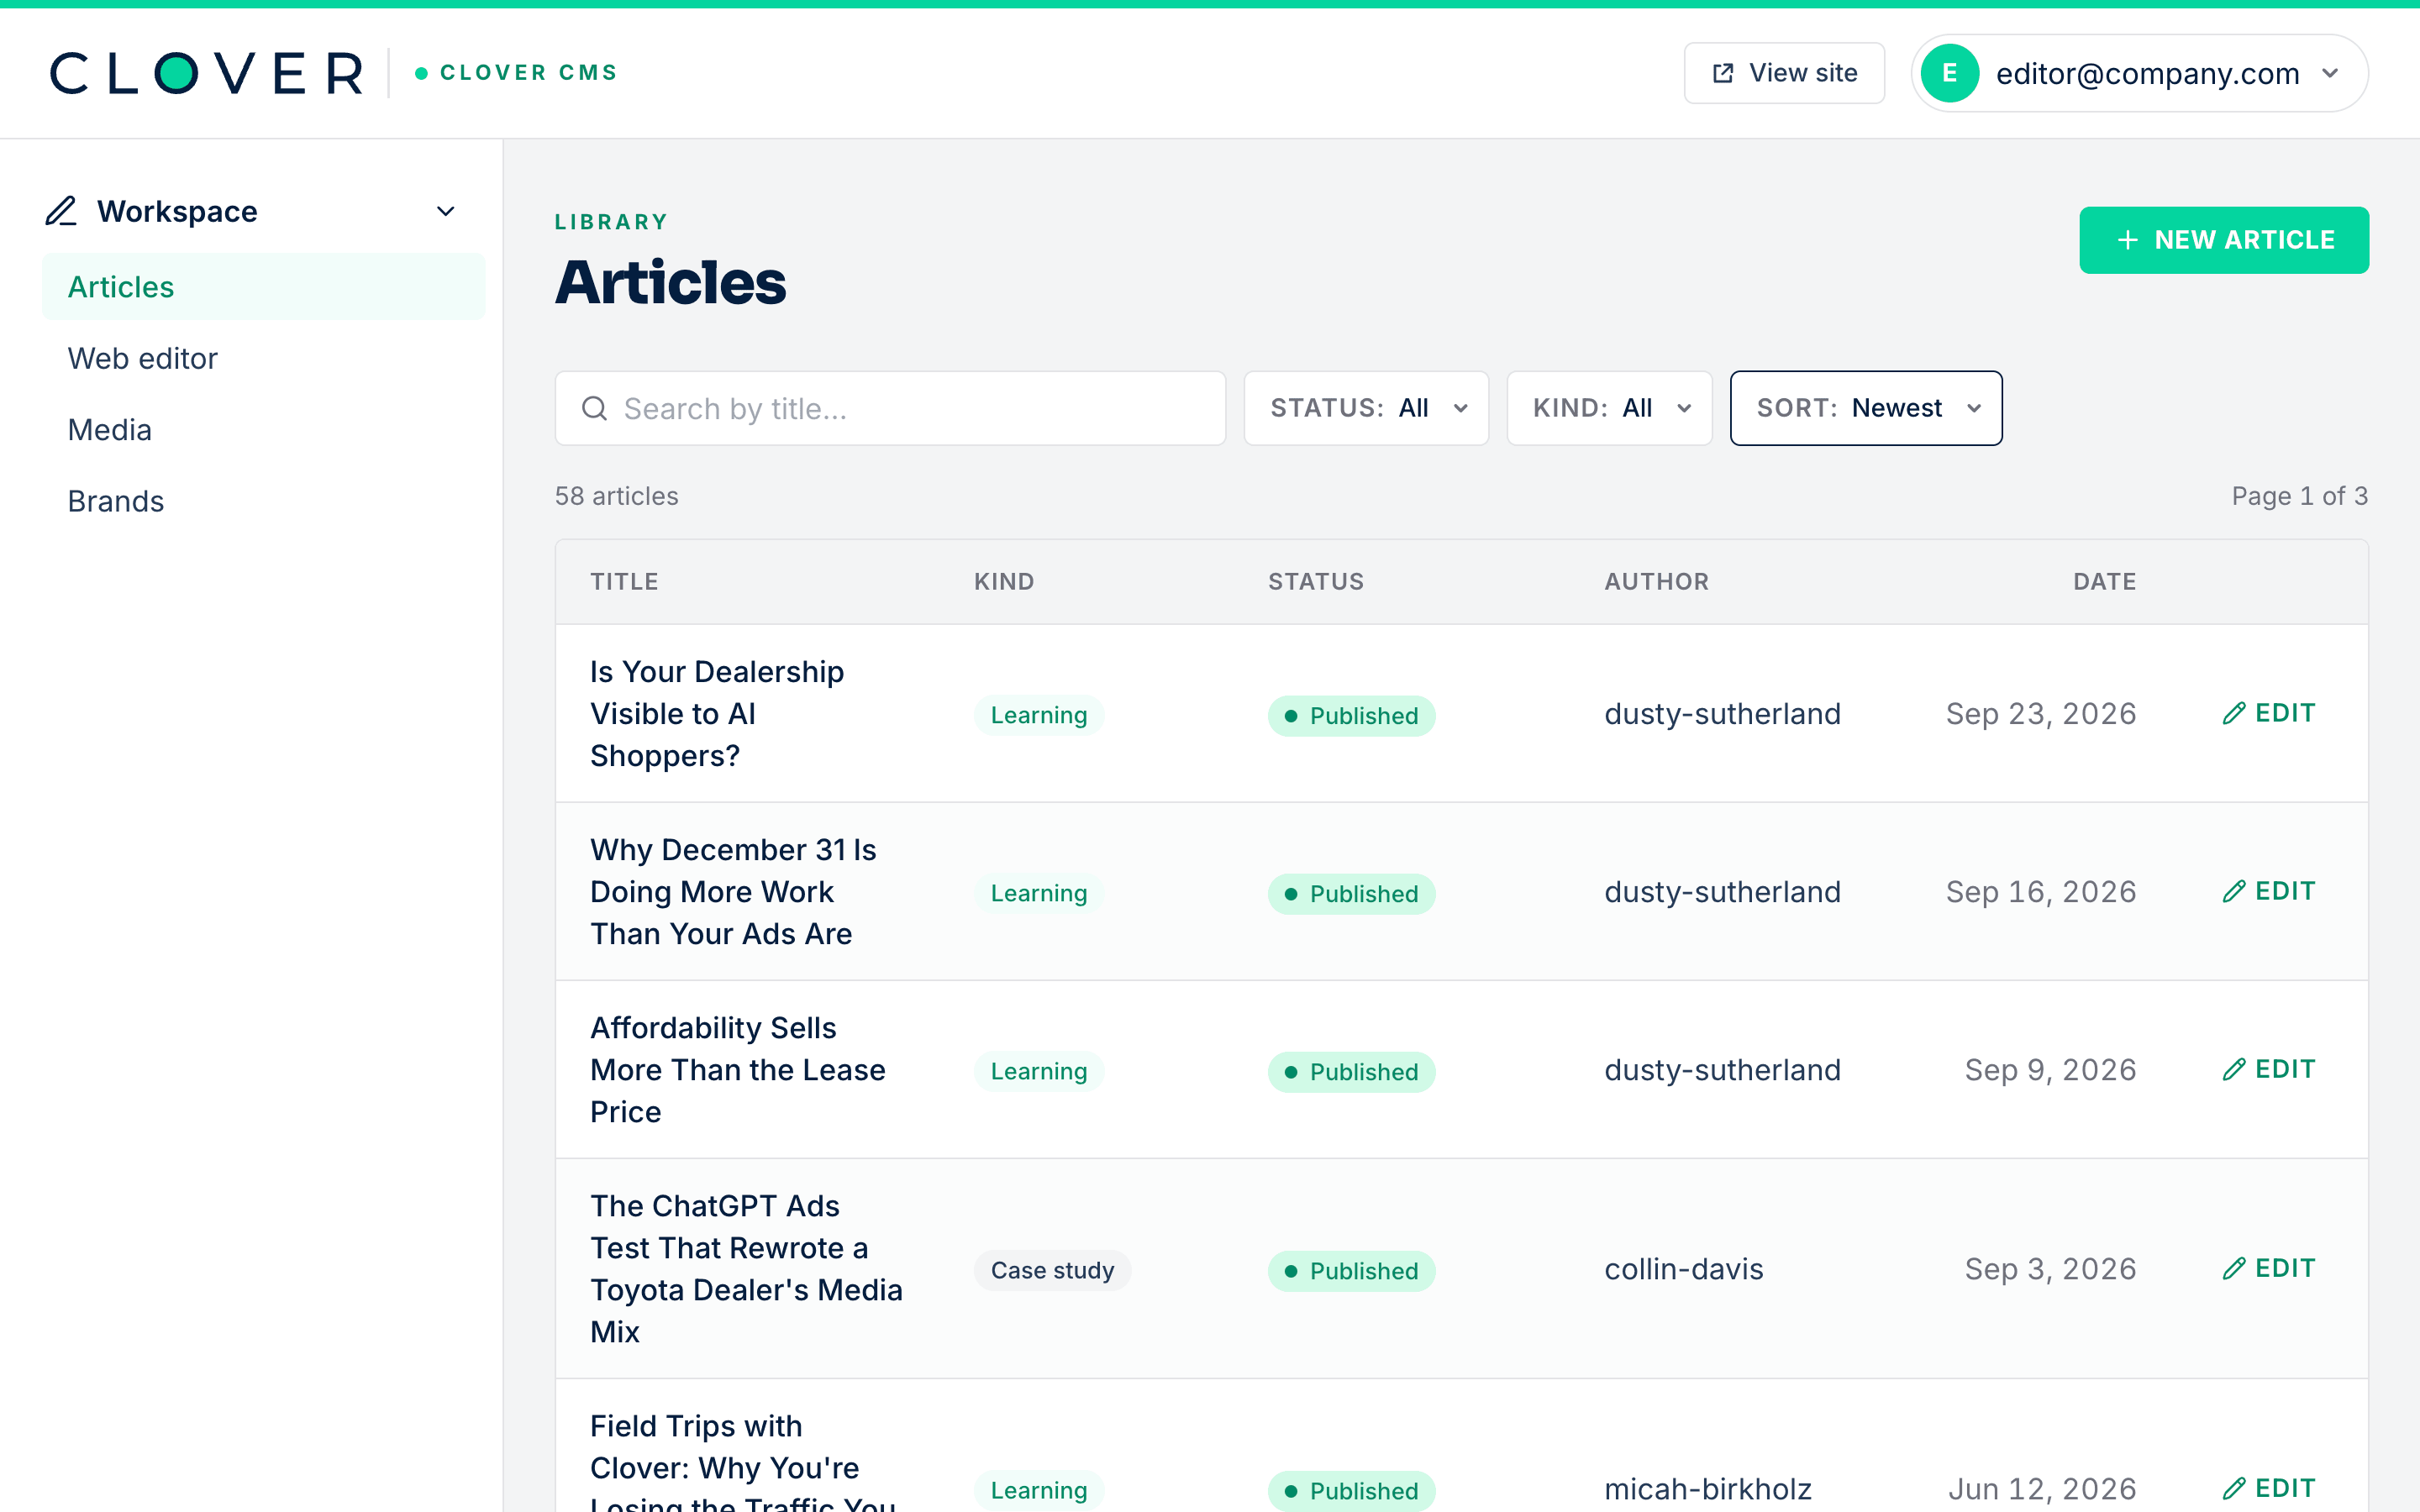Click the plus icon on New Article
Image resolution: width=2420 pixels, height=1512 pixels.
click(x=2127, y=240)
